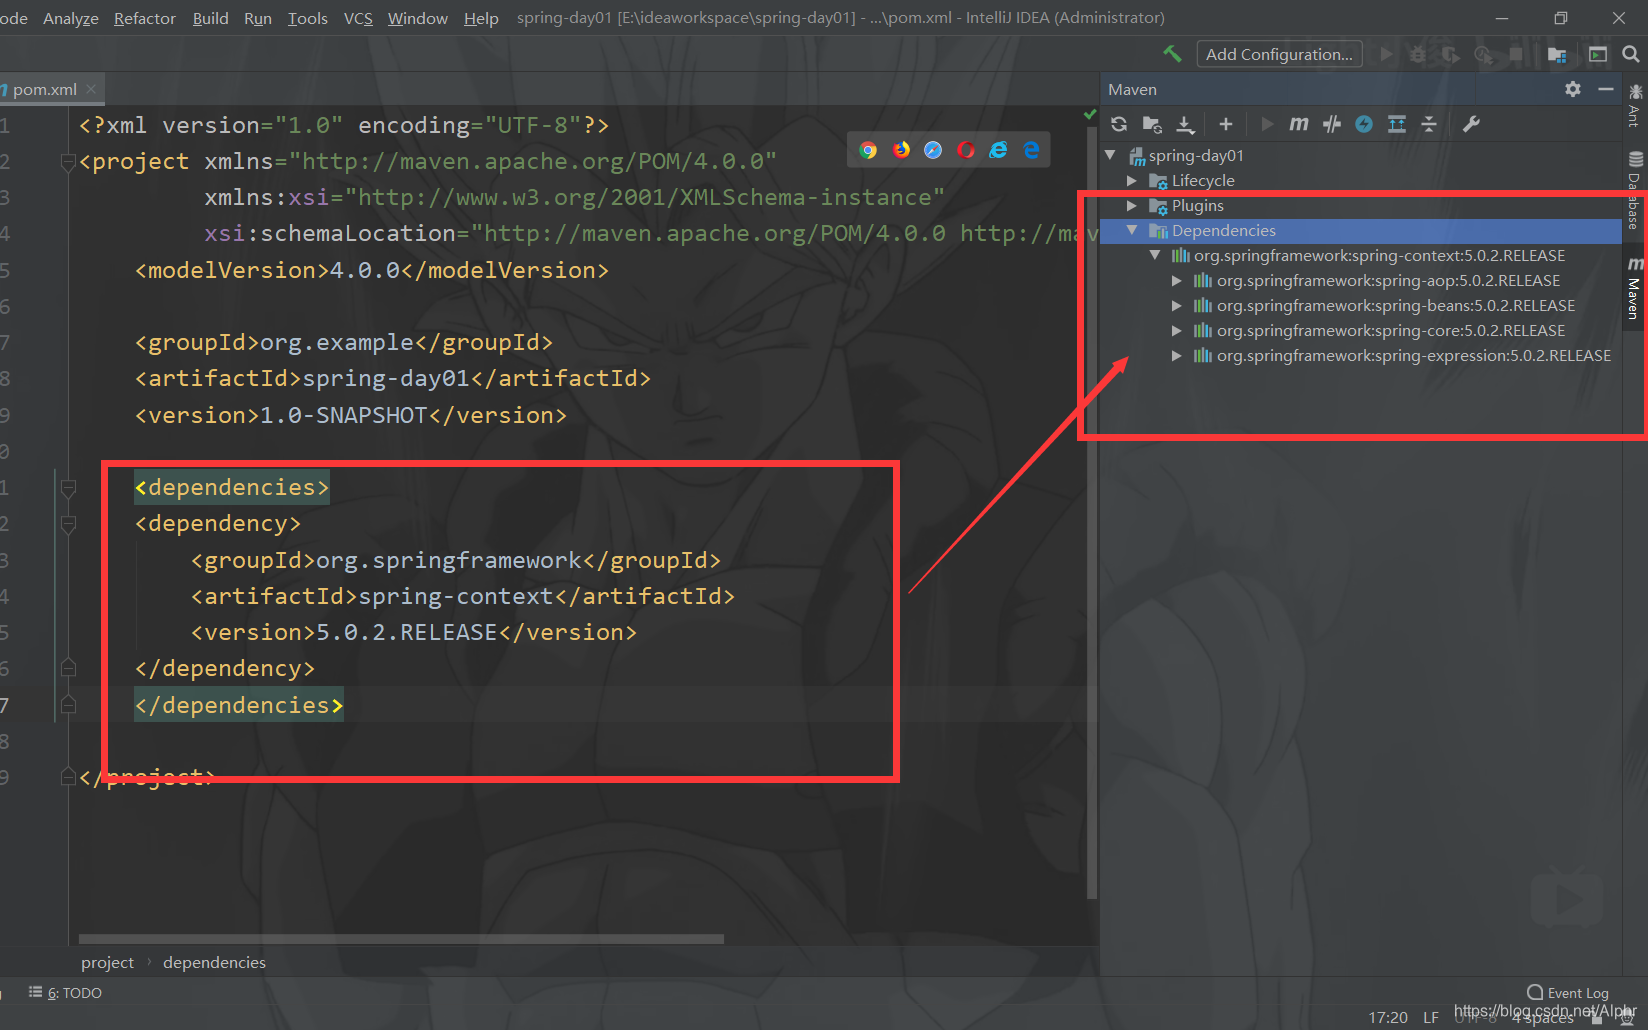Close the pom.xml tab
Screen dimensions: 1648x1030
click(91, 89)
